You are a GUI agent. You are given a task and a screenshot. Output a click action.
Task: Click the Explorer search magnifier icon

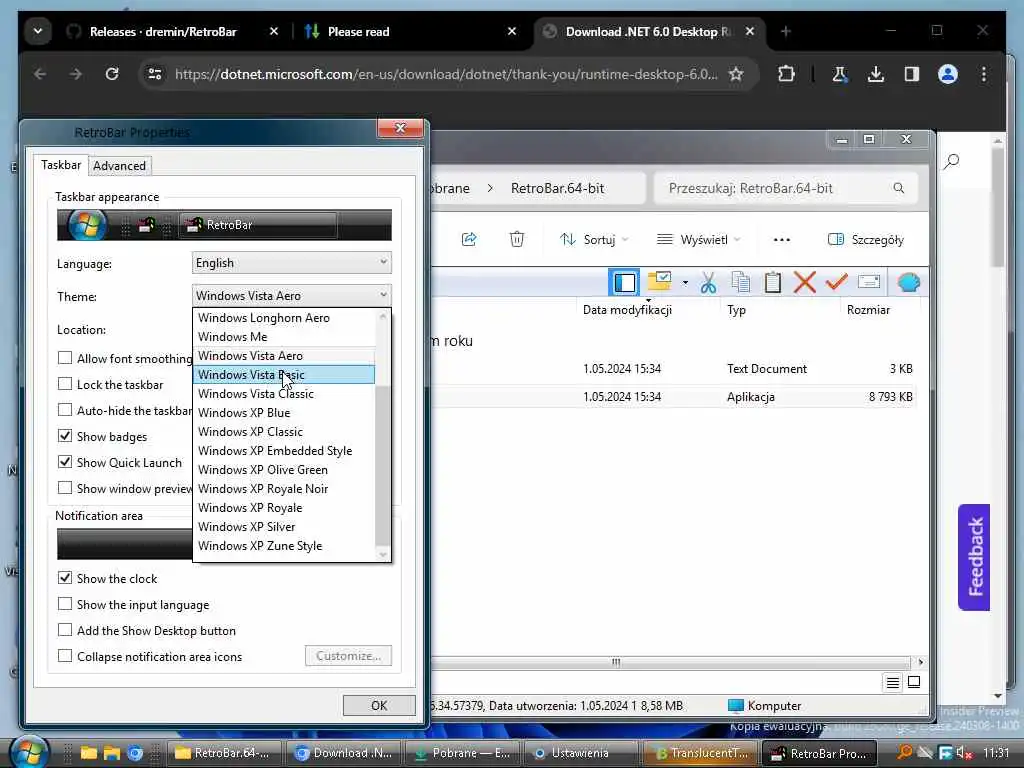point(899,188)
